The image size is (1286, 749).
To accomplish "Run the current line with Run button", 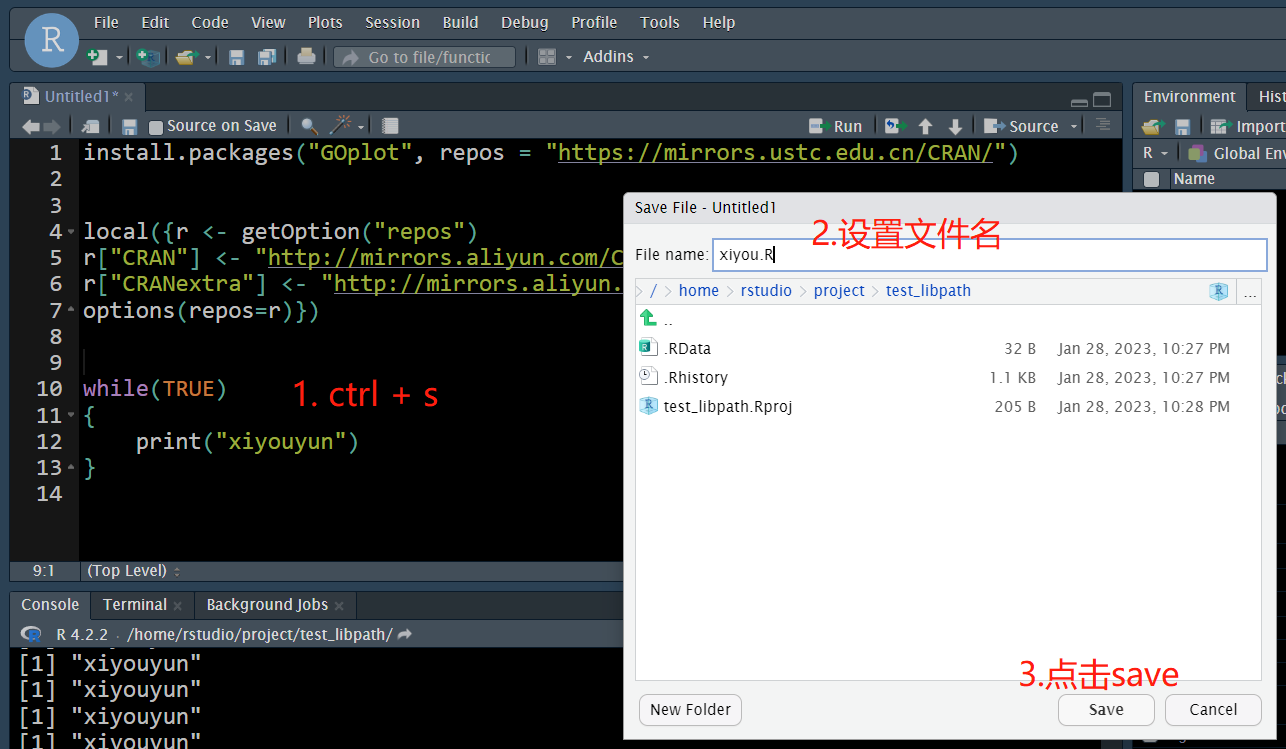I will pos(836,125).
